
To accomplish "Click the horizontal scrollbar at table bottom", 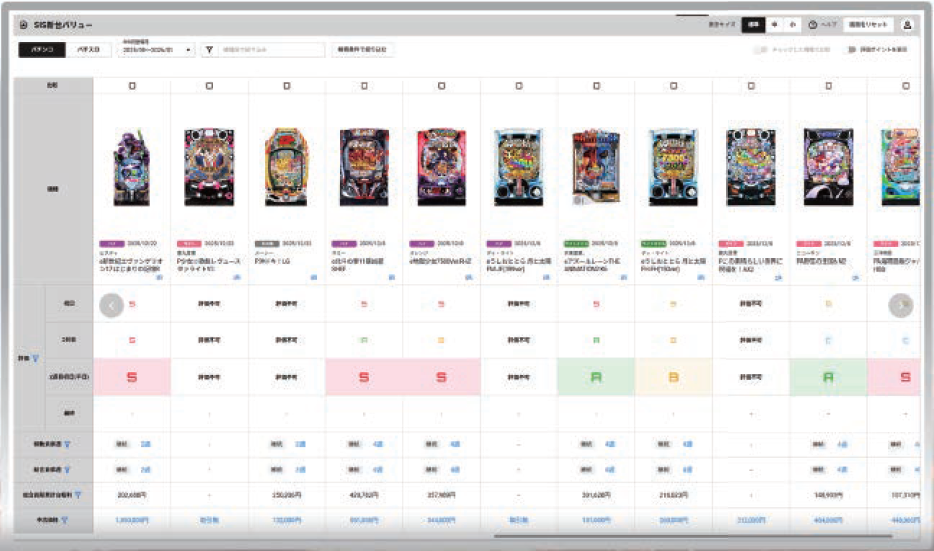I will coord(693,536).
